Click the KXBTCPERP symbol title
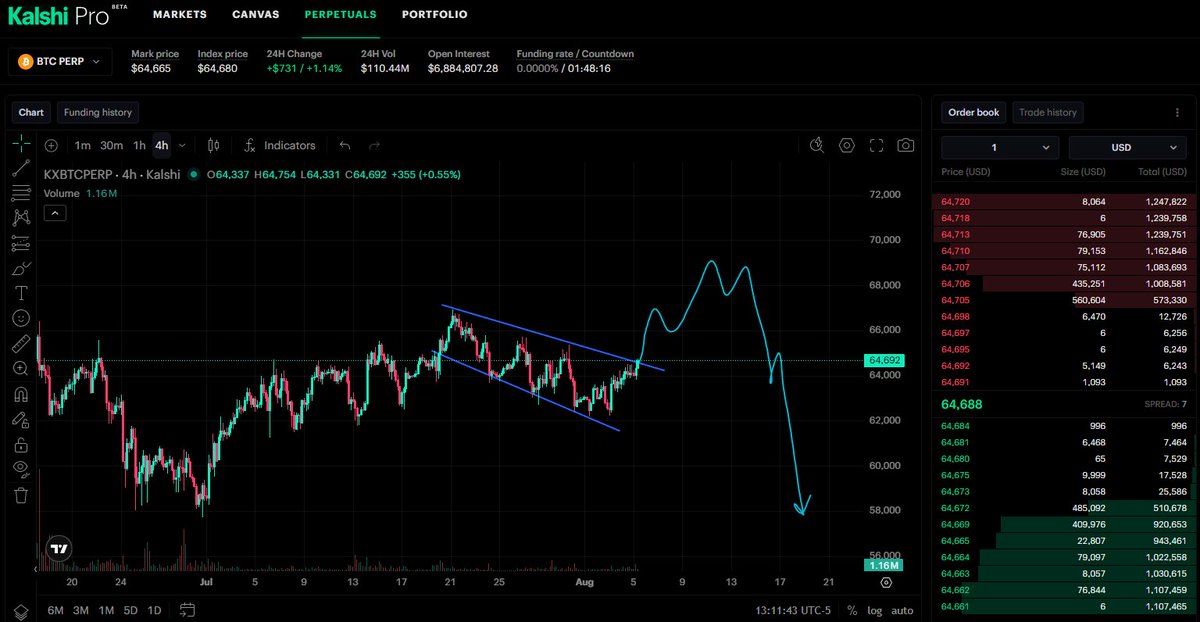The image size is (1200, 622). pos(112,174)
